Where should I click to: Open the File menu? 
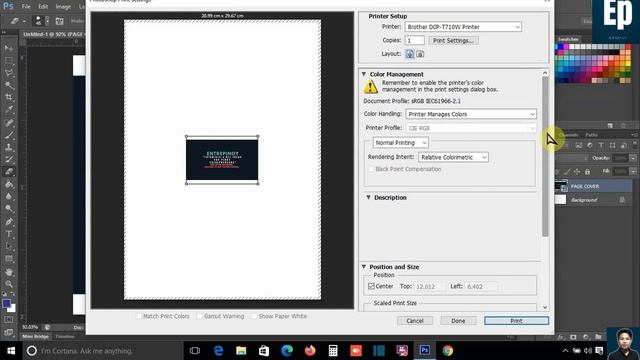click(x=26, y=7)
